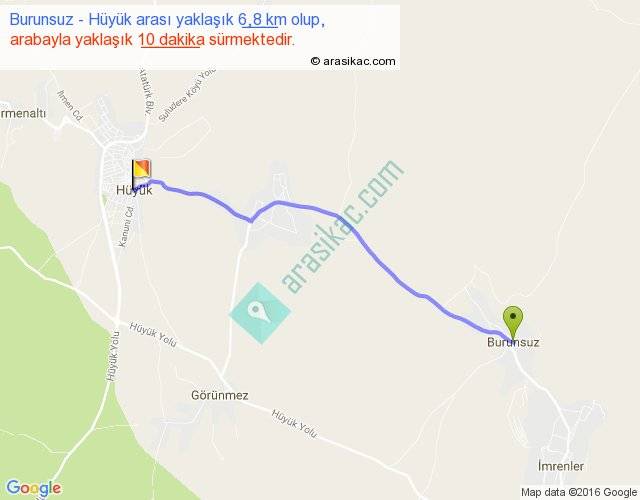
Task: Select the Görünmez place label
Action: 220,395
